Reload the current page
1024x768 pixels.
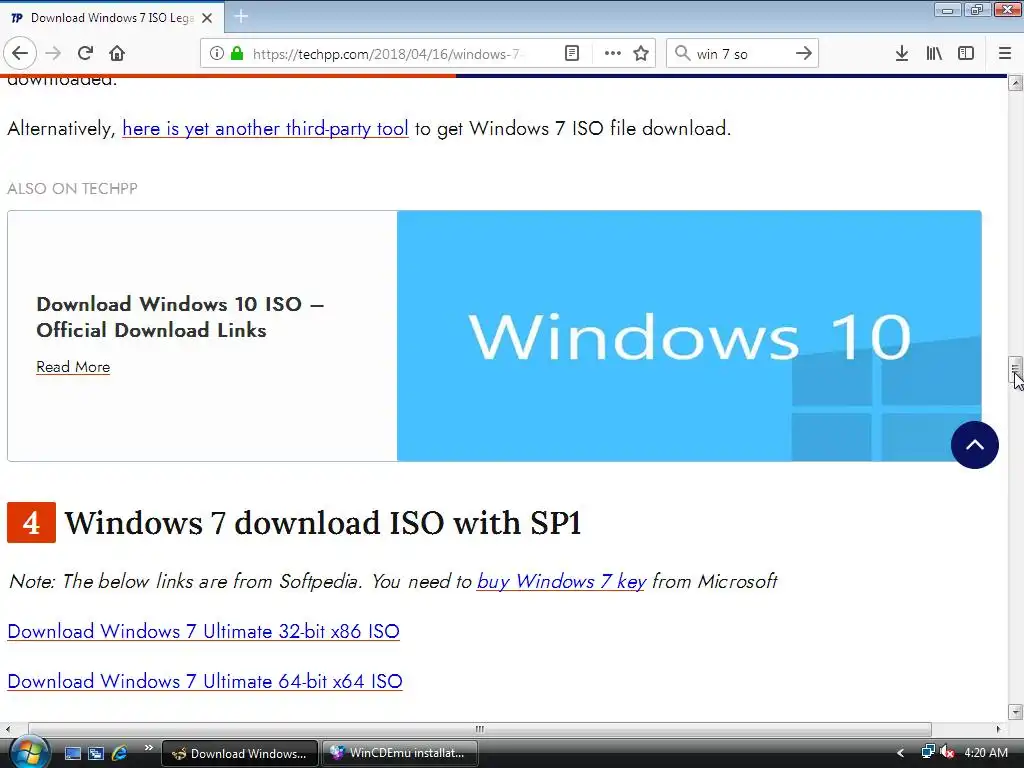coord(86,53)
